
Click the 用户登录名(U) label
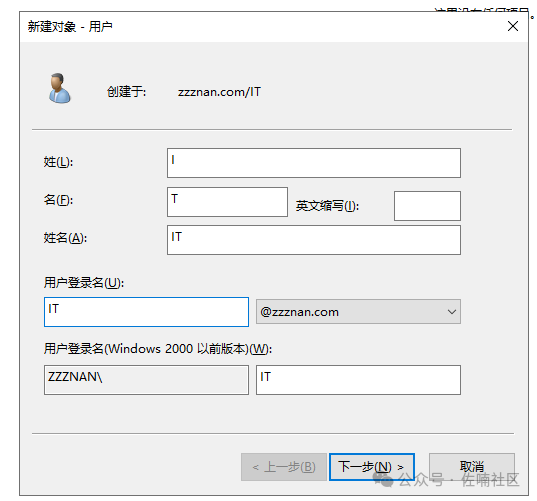pyautogui.click(x=84, y=283)
